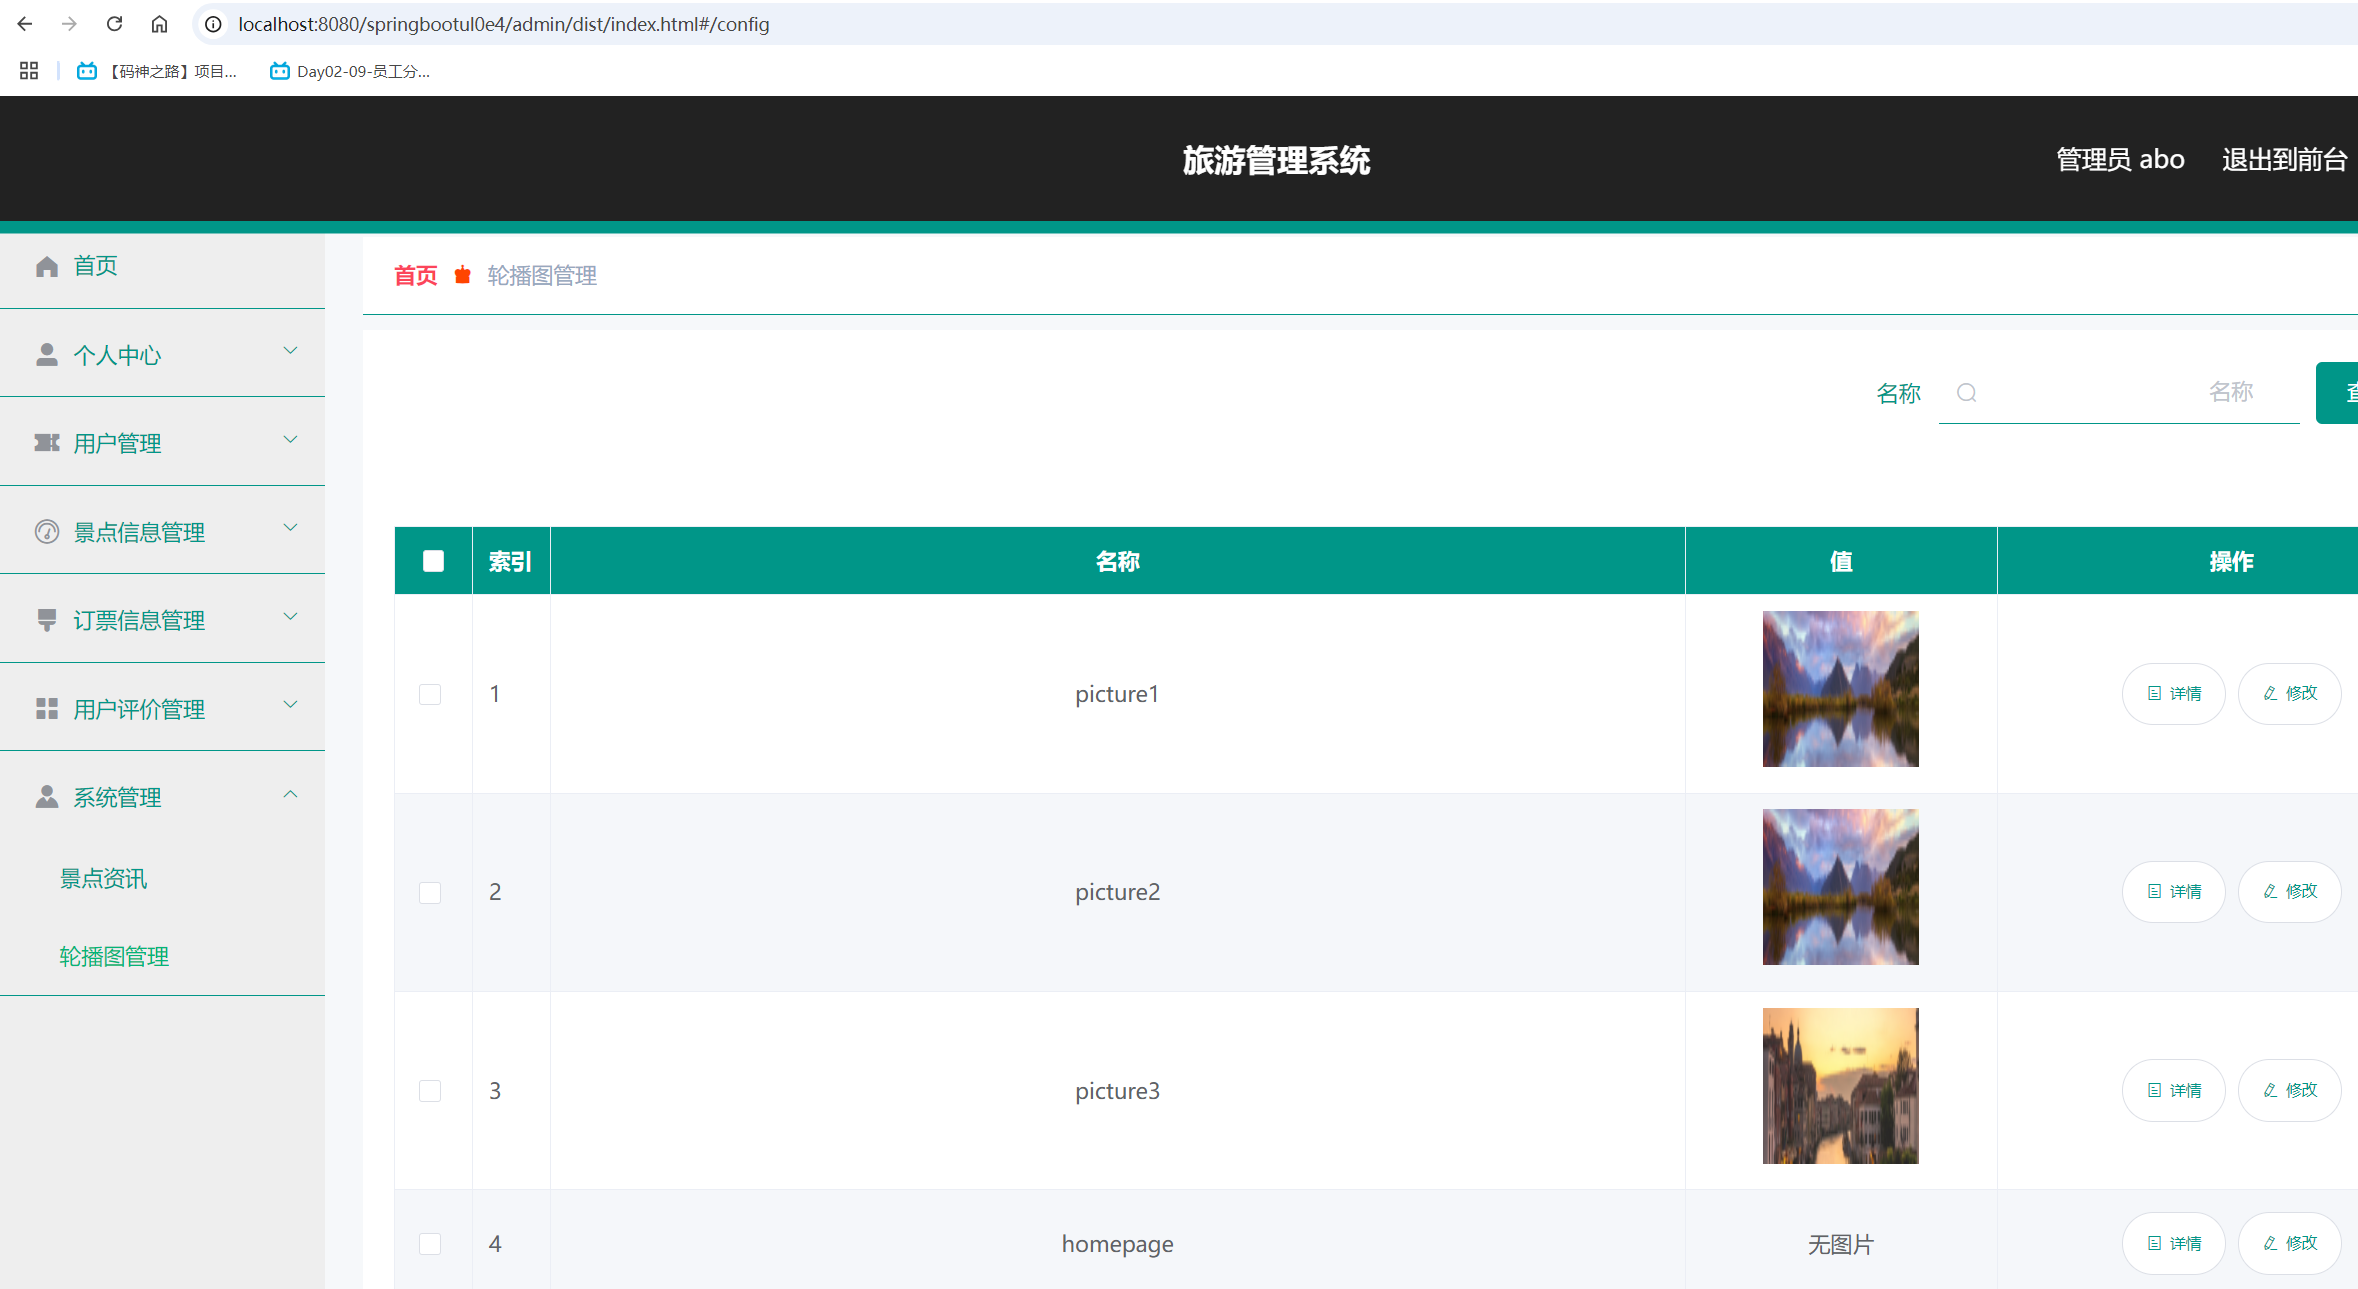Click 修改 button for homepage row
Viewport: 2358px width, 1289px height.
tap(2290, 1243)
